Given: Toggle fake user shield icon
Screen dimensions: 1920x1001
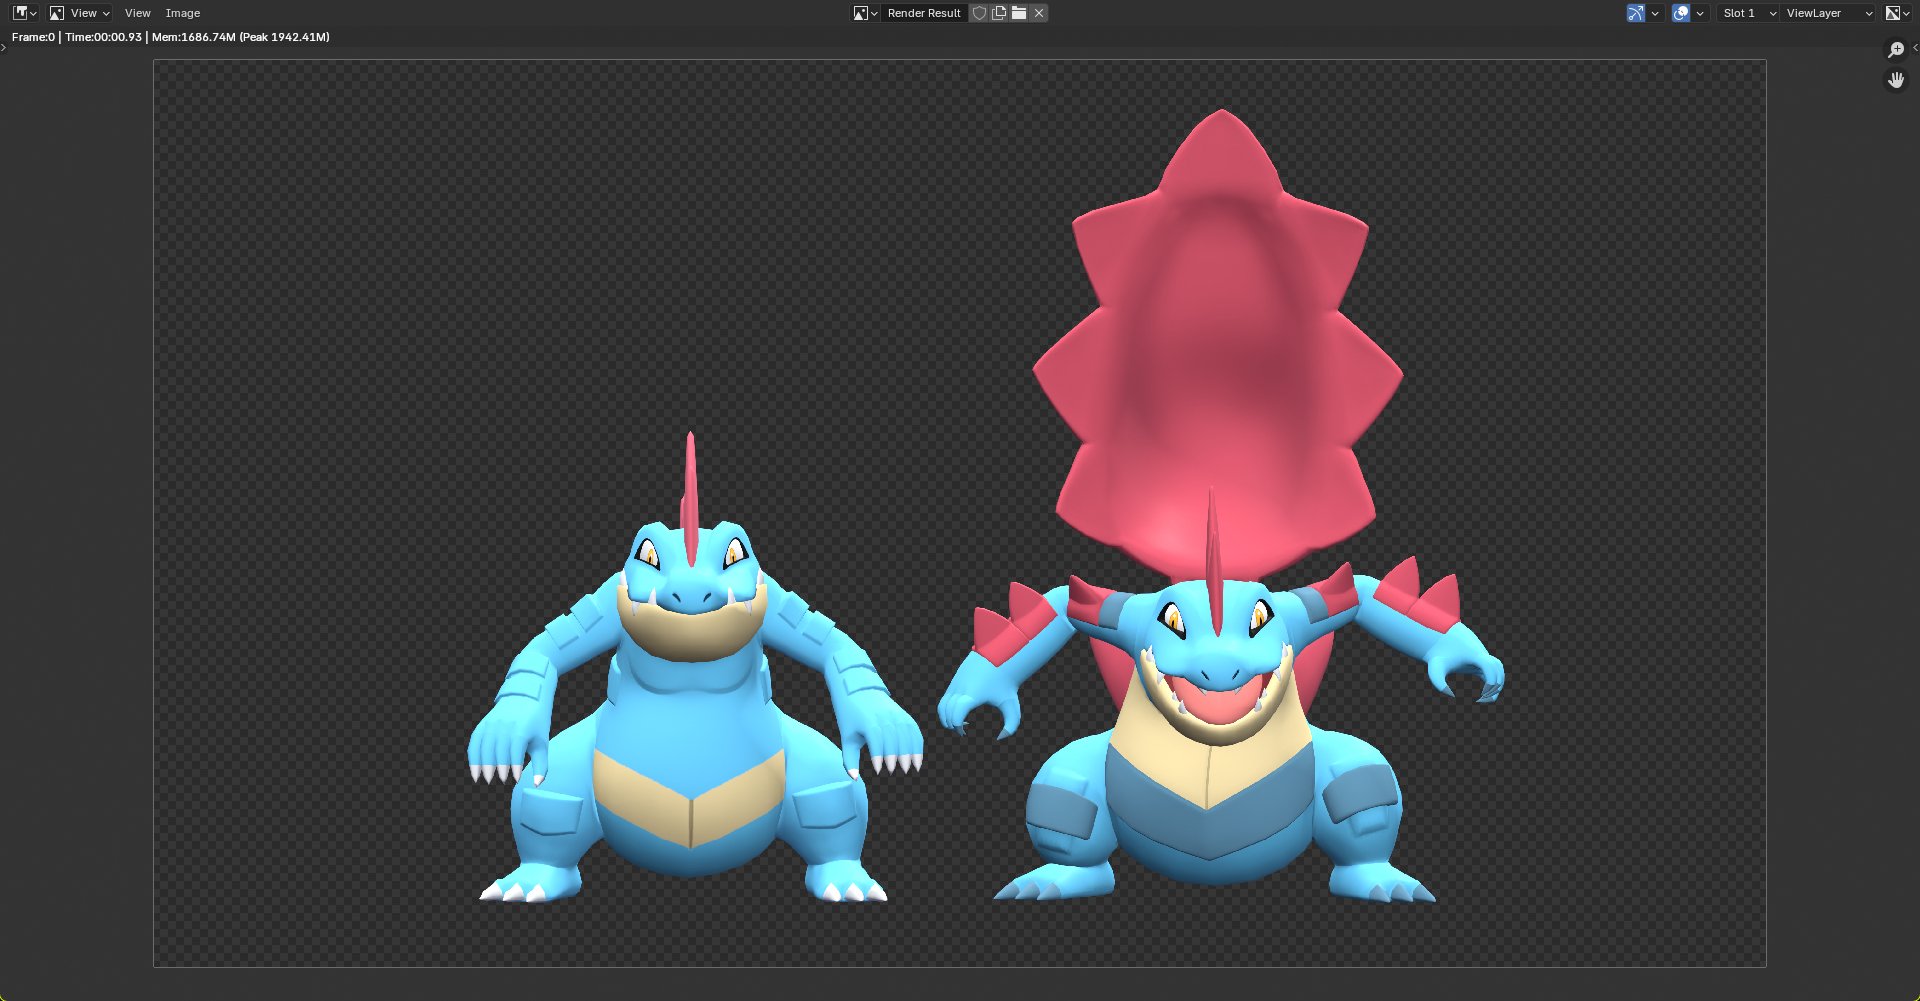Looking at the screenshot, I should [980, 13].
